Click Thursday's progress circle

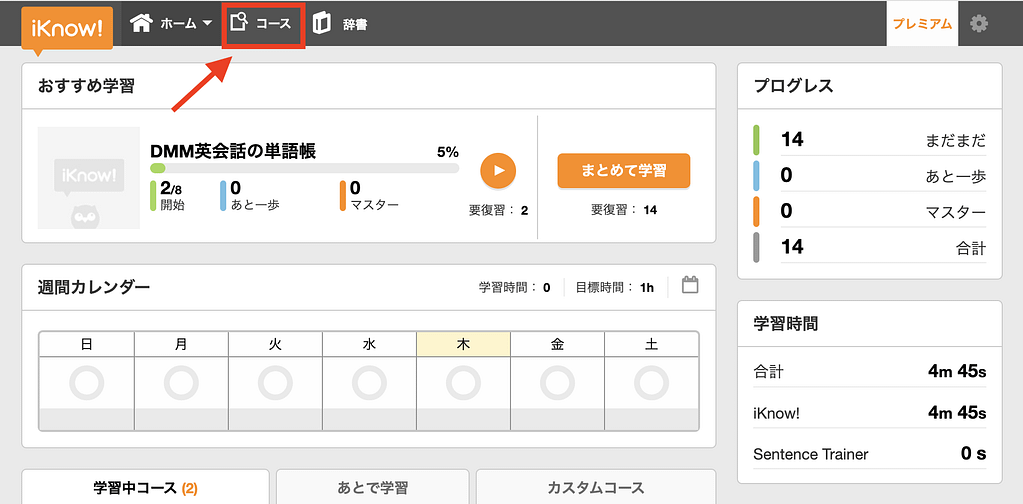click(x=463, y=382)
